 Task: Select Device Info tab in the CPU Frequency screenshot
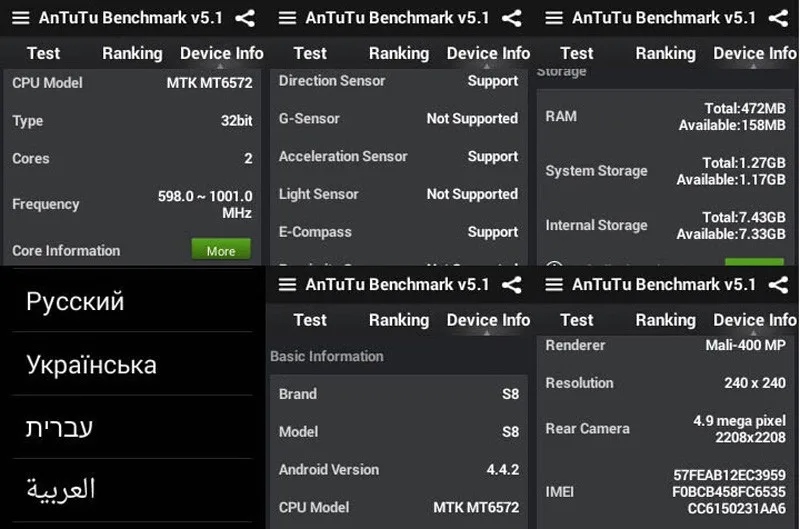221,53
